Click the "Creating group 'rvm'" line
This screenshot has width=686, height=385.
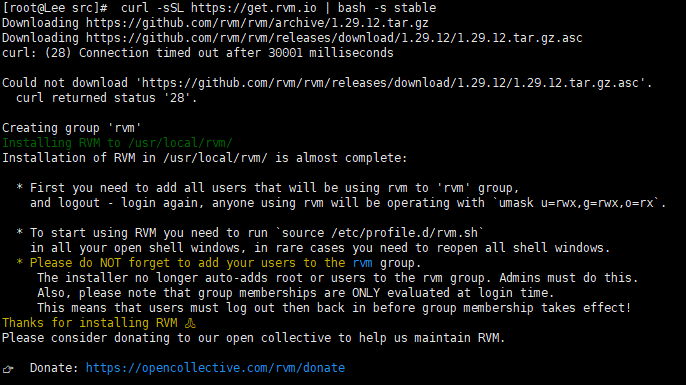(72, 128)
